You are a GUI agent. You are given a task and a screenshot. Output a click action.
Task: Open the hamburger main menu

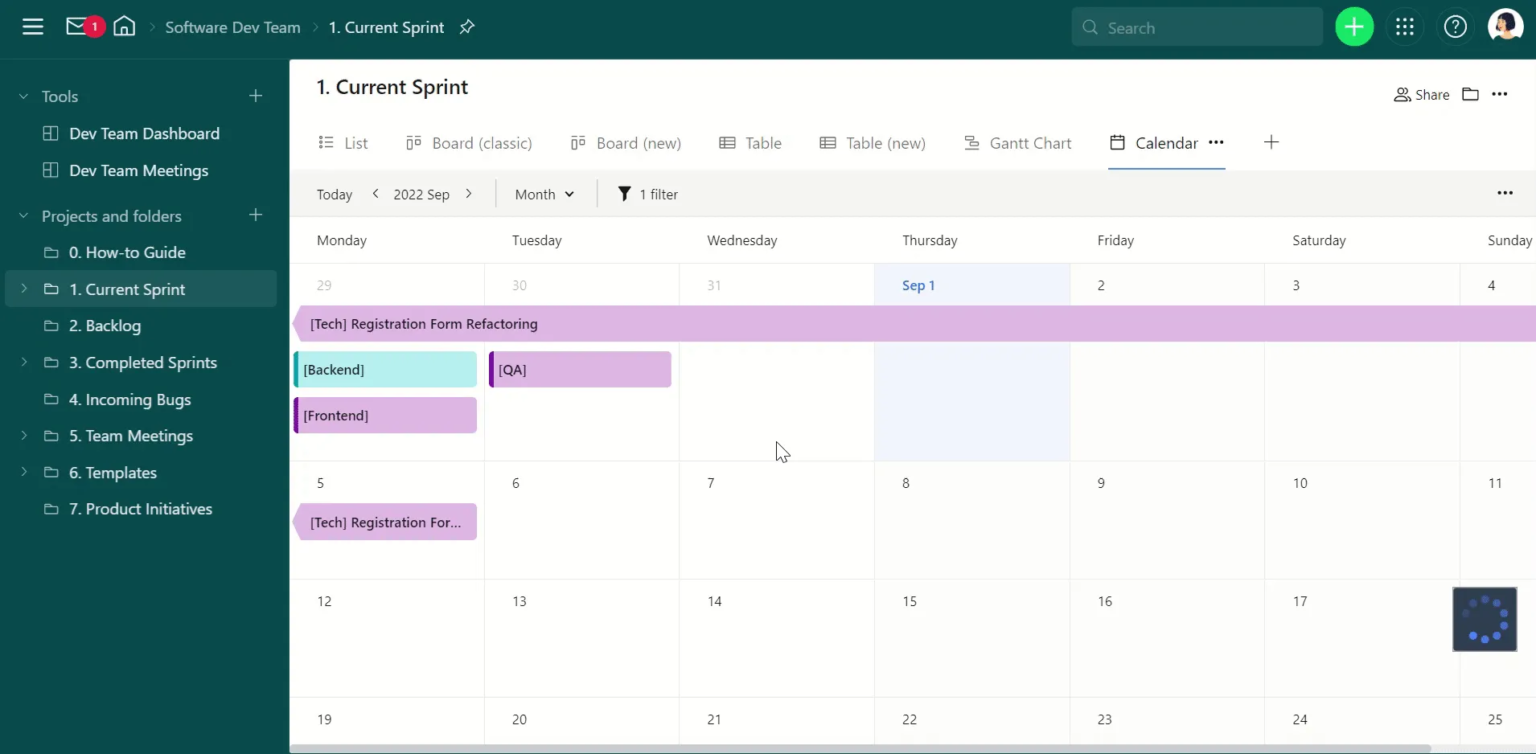(33, 27)
